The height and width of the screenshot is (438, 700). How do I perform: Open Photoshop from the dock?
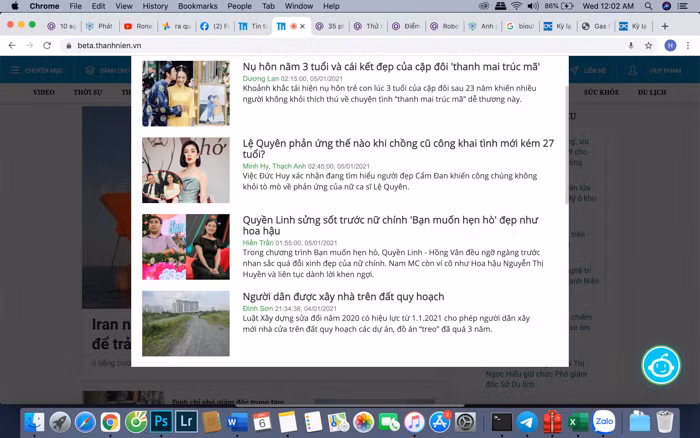[161, 422]
